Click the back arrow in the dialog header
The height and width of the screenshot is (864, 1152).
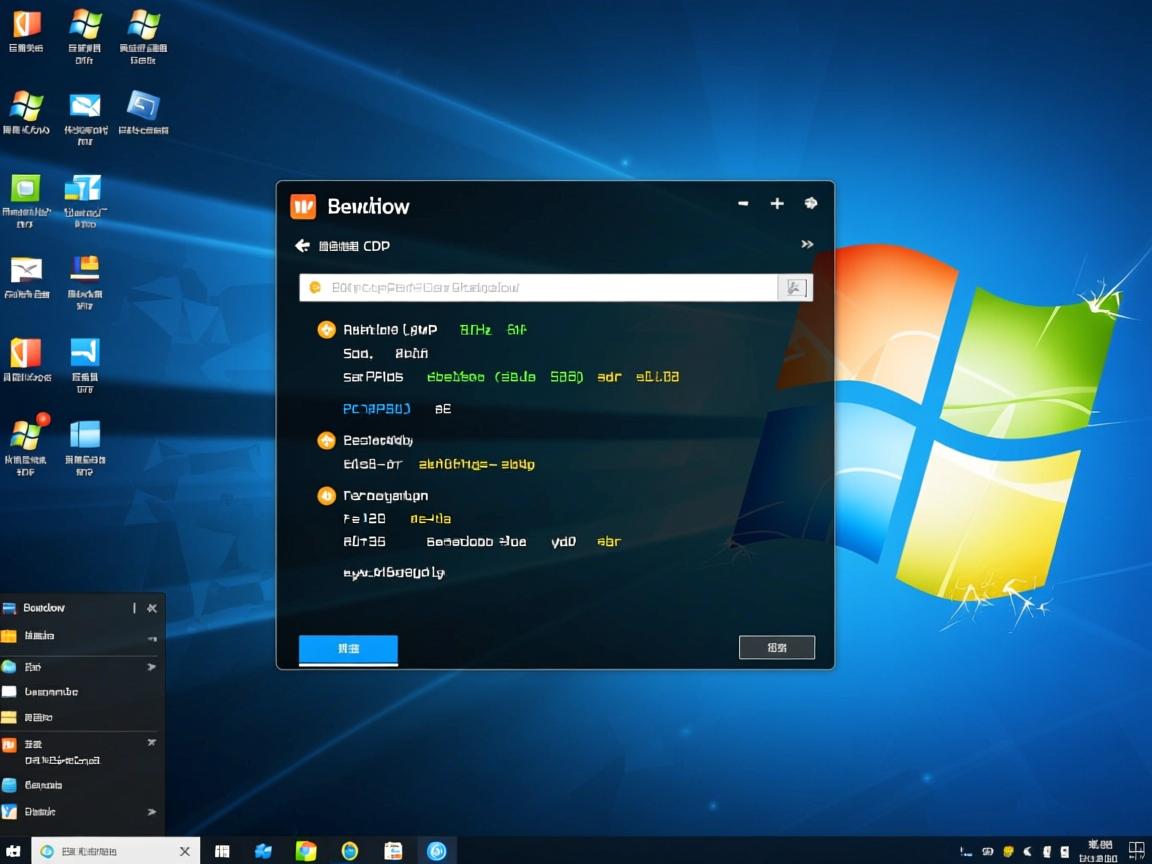(x=302, y=246)
